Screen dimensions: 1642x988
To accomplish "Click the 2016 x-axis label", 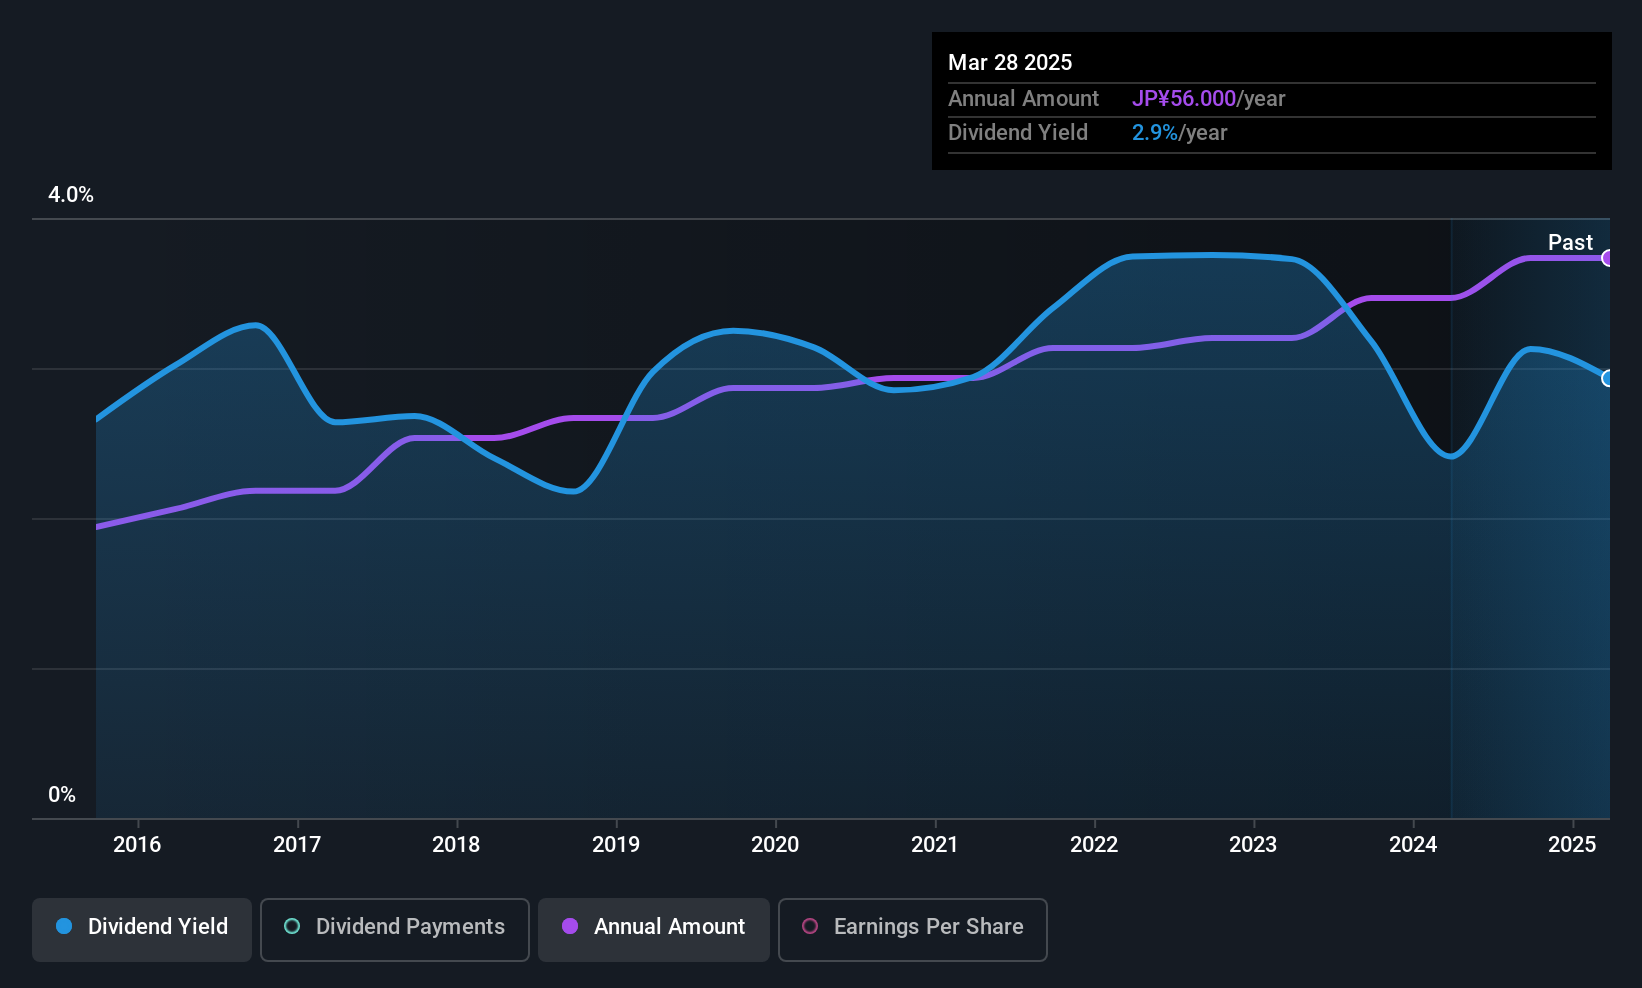I will click(x=137, y=844).
